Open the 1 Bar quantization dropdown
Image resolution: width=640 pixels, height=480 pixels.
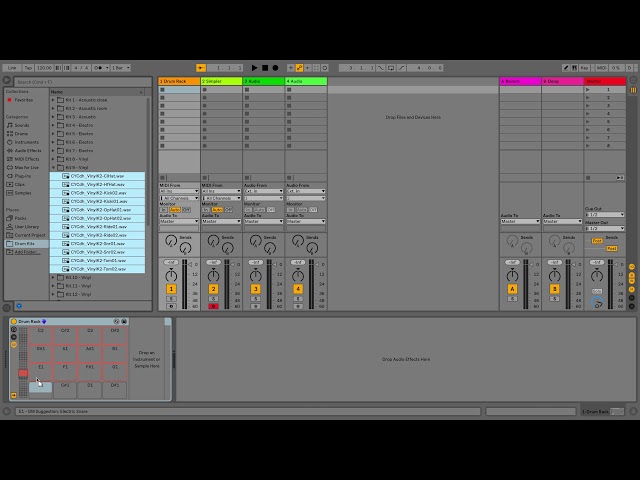121,68
